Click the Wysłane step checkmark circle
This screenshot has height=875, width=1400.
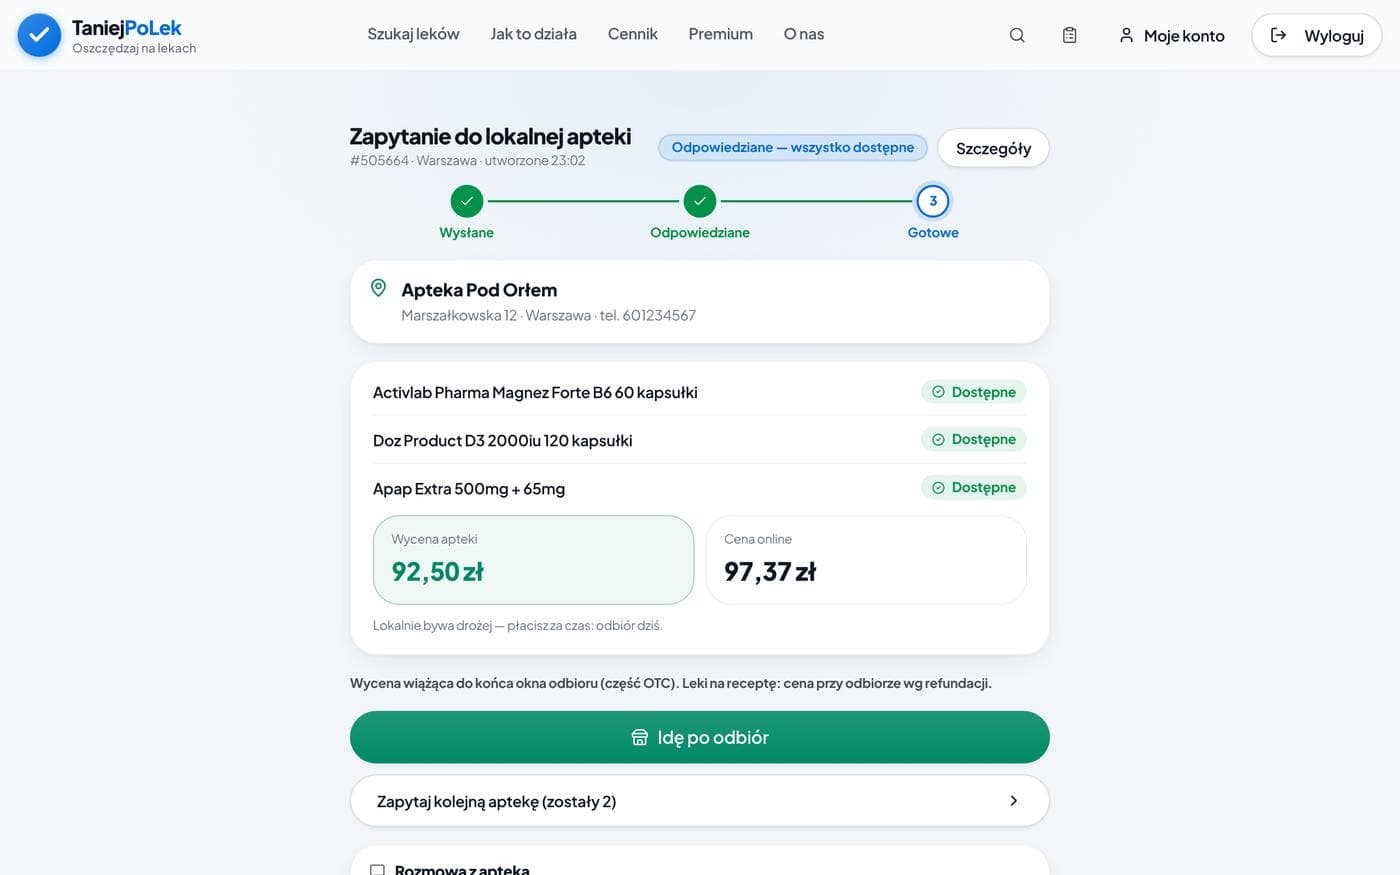tap(467, 201)
